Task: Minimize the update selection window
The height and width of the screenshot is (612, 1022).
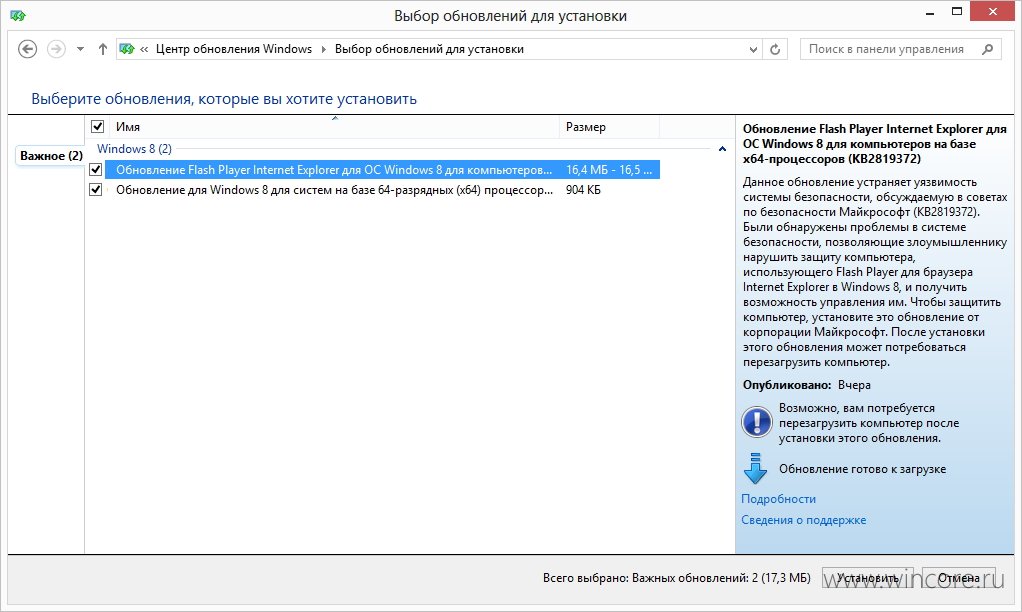Action: (x=929, y=12)
